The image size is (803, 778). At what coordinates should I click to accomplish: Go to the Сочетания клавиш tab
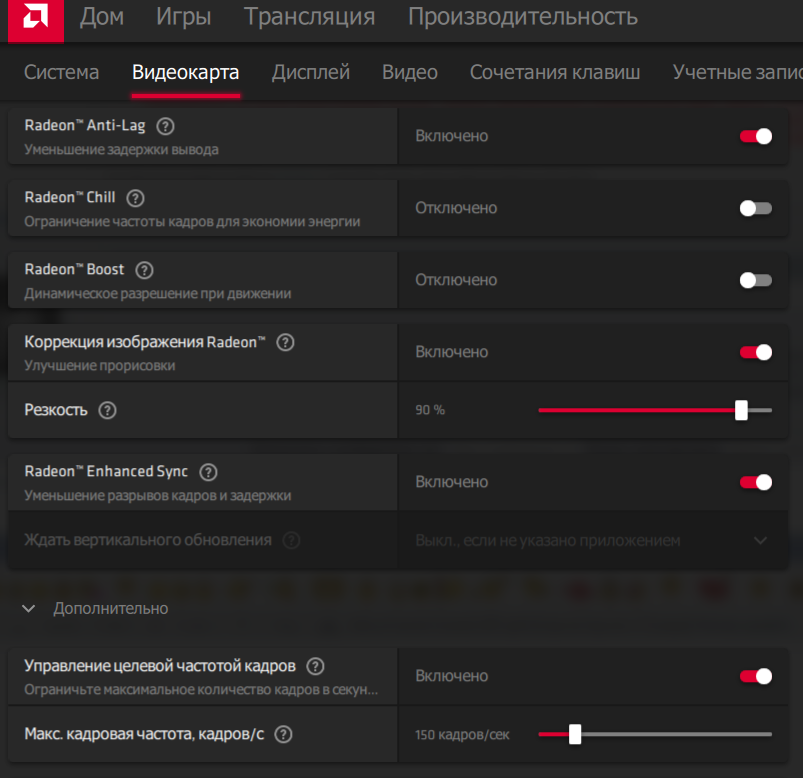tap(555, 72)
